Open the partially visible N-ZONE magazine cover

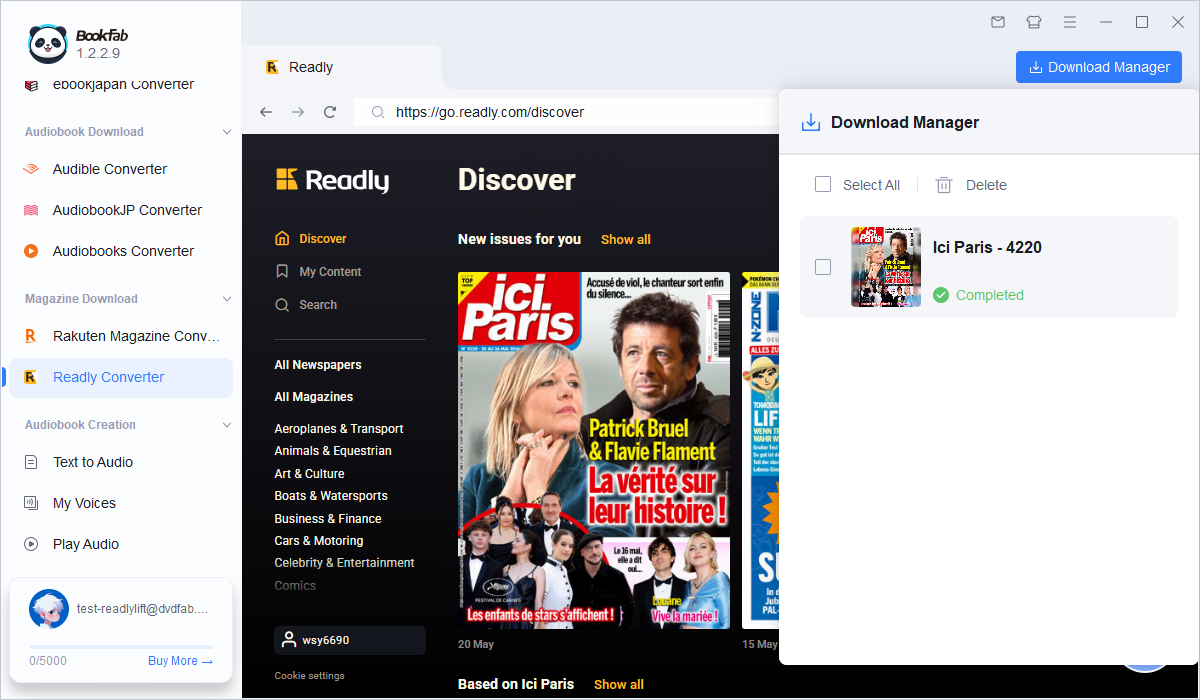pyautogui.click(x=761, y=450)
